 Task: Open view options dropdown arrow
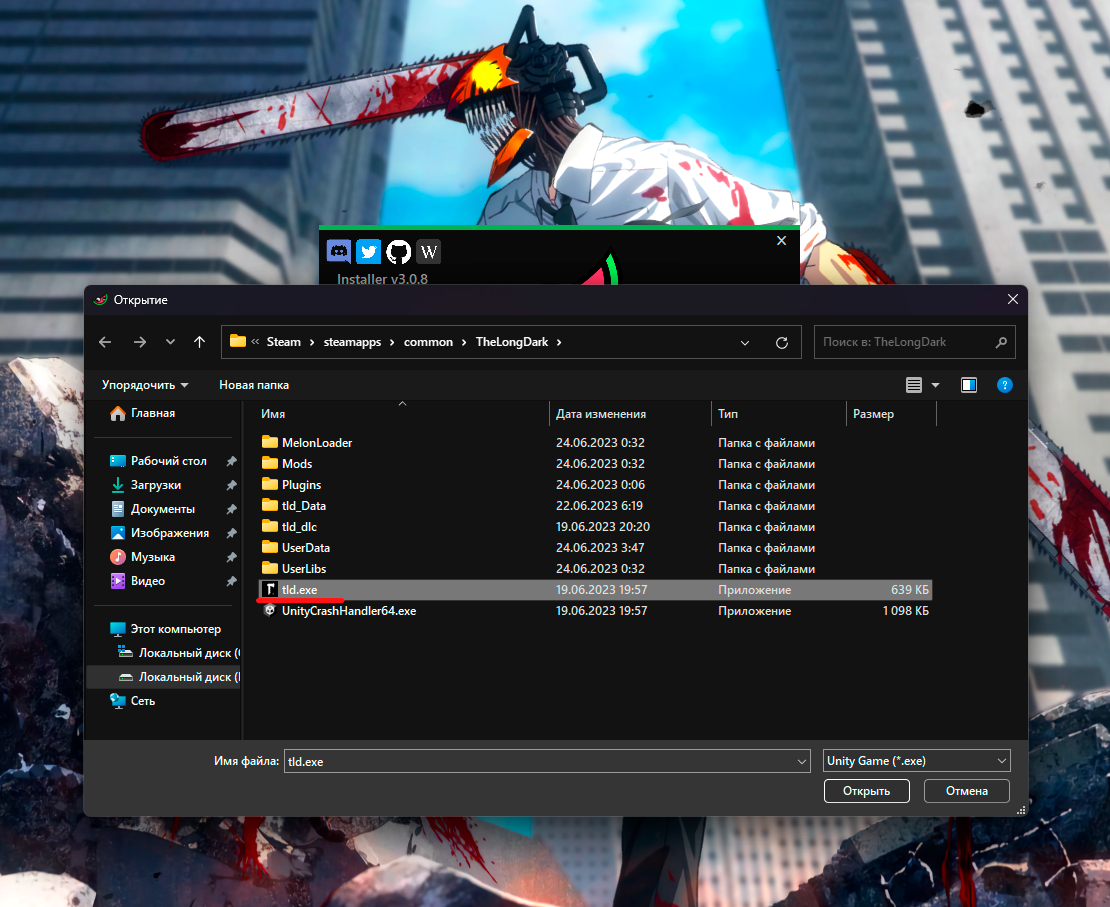point(935,385)
